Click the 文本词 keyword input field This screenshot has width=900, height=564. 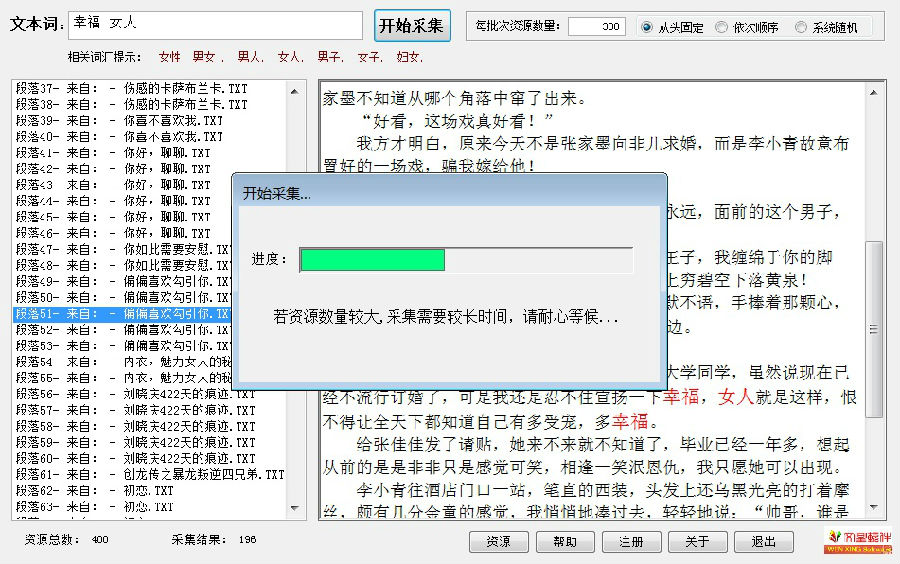click(x=215, y=25)
